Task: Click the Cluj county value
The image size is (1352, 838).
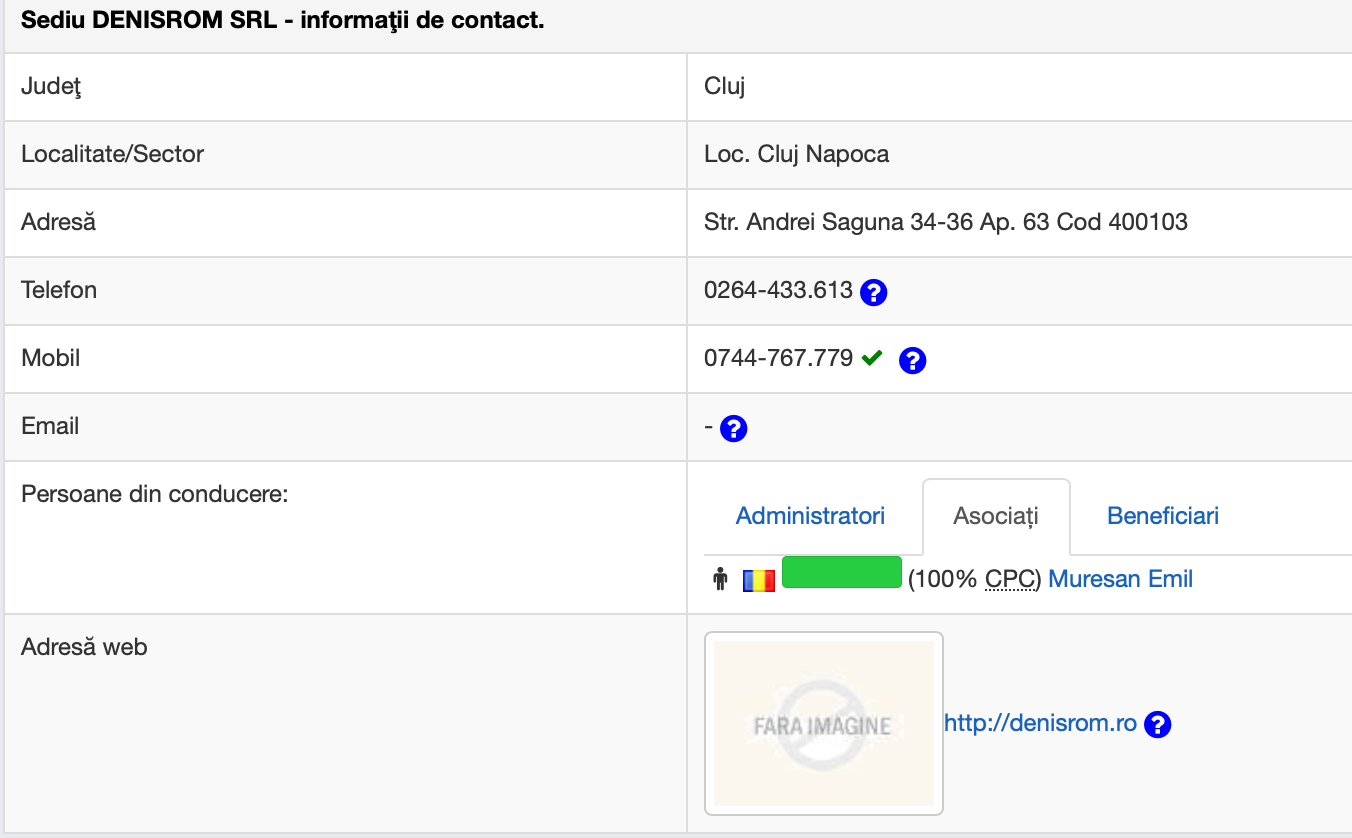Action: pos(725,86)
